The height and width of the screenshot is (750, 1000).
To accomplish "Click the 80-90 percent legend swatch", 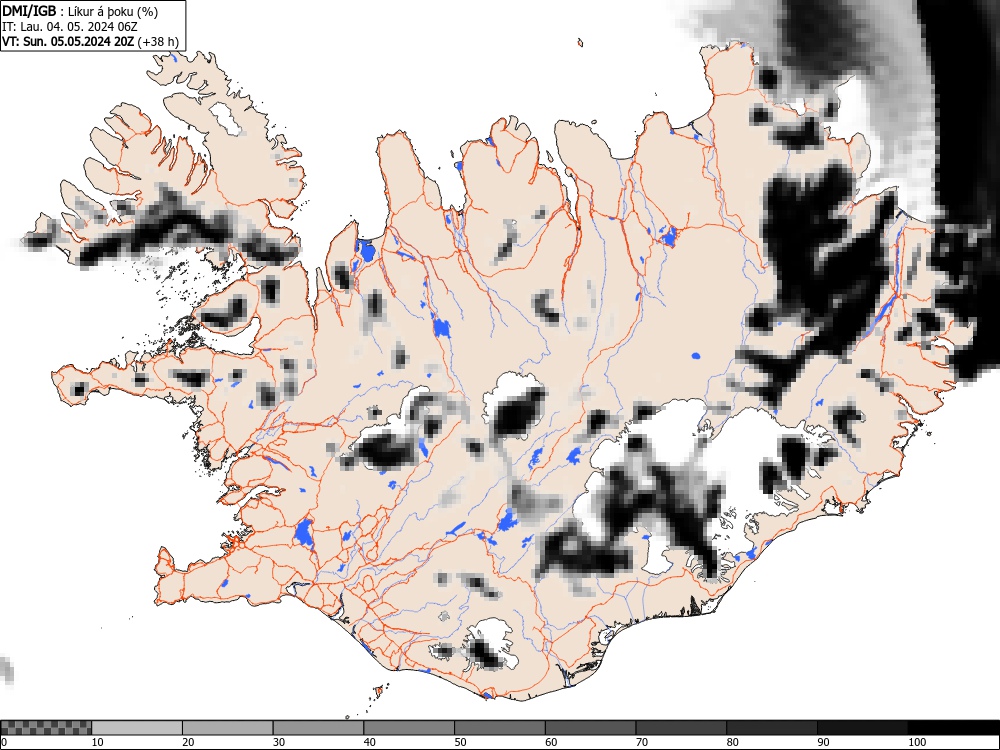I will click(x=771, y=728).
